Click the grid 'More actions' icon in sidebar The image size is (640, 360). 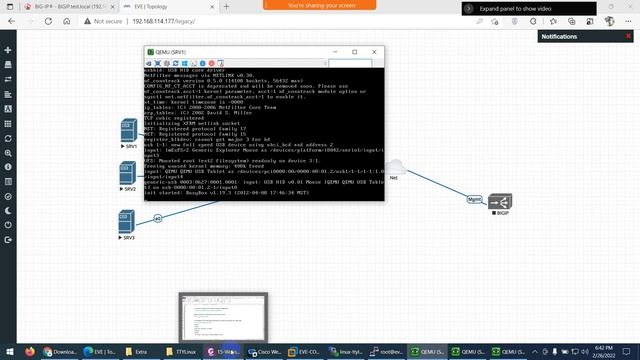[8, 124]
